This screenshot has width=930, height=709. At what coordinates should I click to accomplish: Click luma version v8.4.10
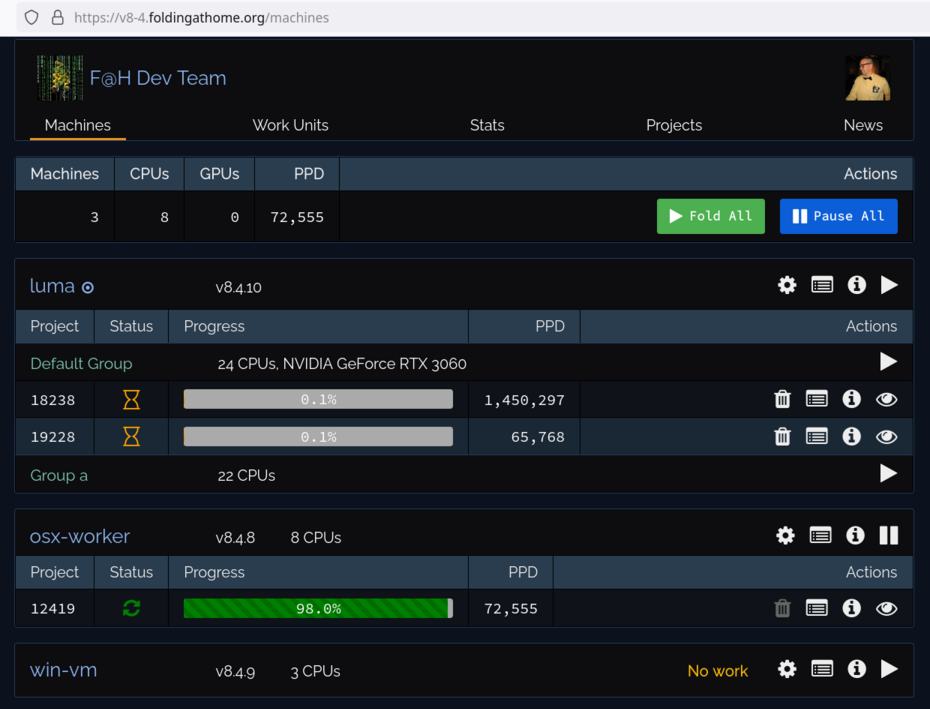[x=238, y=288]
